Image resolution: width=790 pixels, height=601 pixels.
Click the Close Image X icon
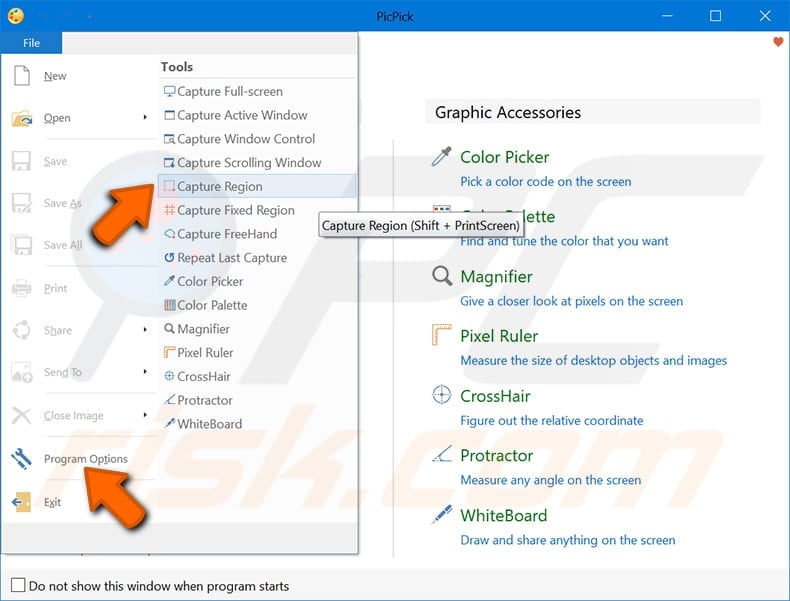tap(22, 416)
